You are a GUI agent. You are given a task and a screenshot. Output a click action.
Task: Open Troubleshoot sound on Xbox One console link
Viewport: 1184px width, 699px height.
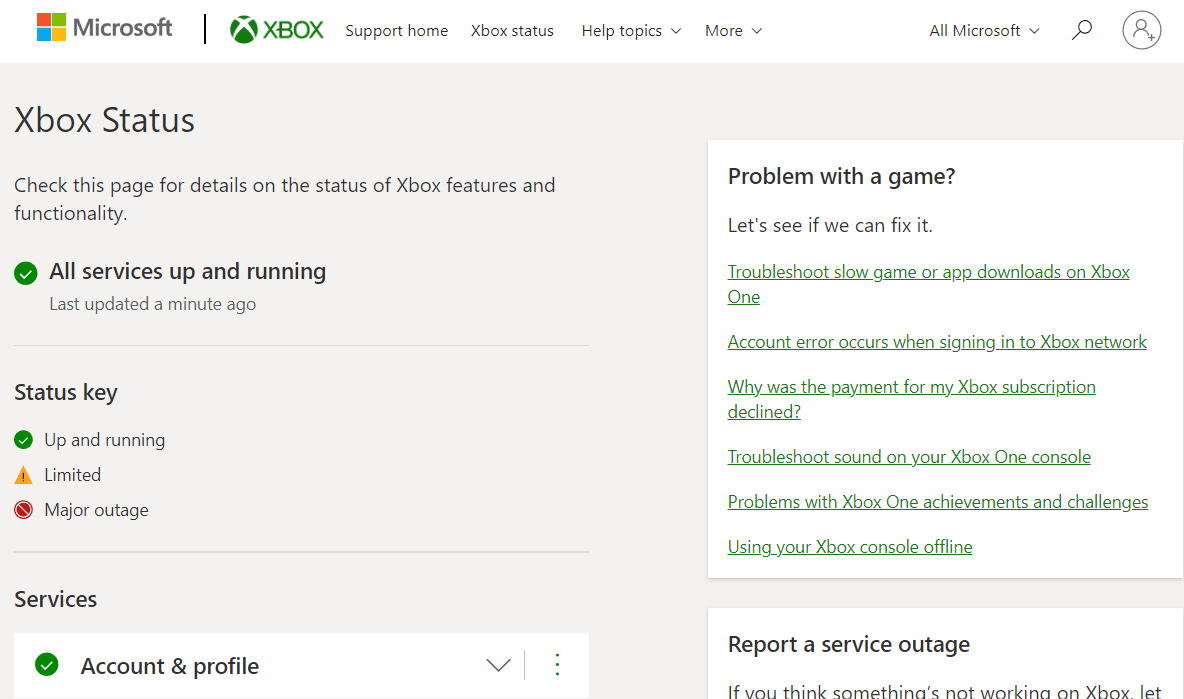coord(909,457)
